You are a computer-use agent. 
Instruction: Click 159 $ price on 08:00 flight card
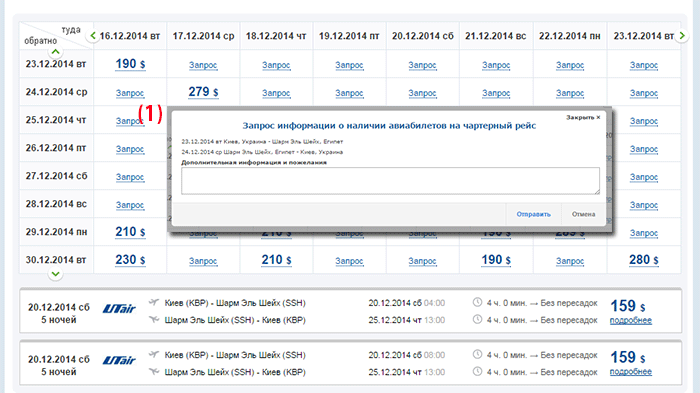[628, 358]
